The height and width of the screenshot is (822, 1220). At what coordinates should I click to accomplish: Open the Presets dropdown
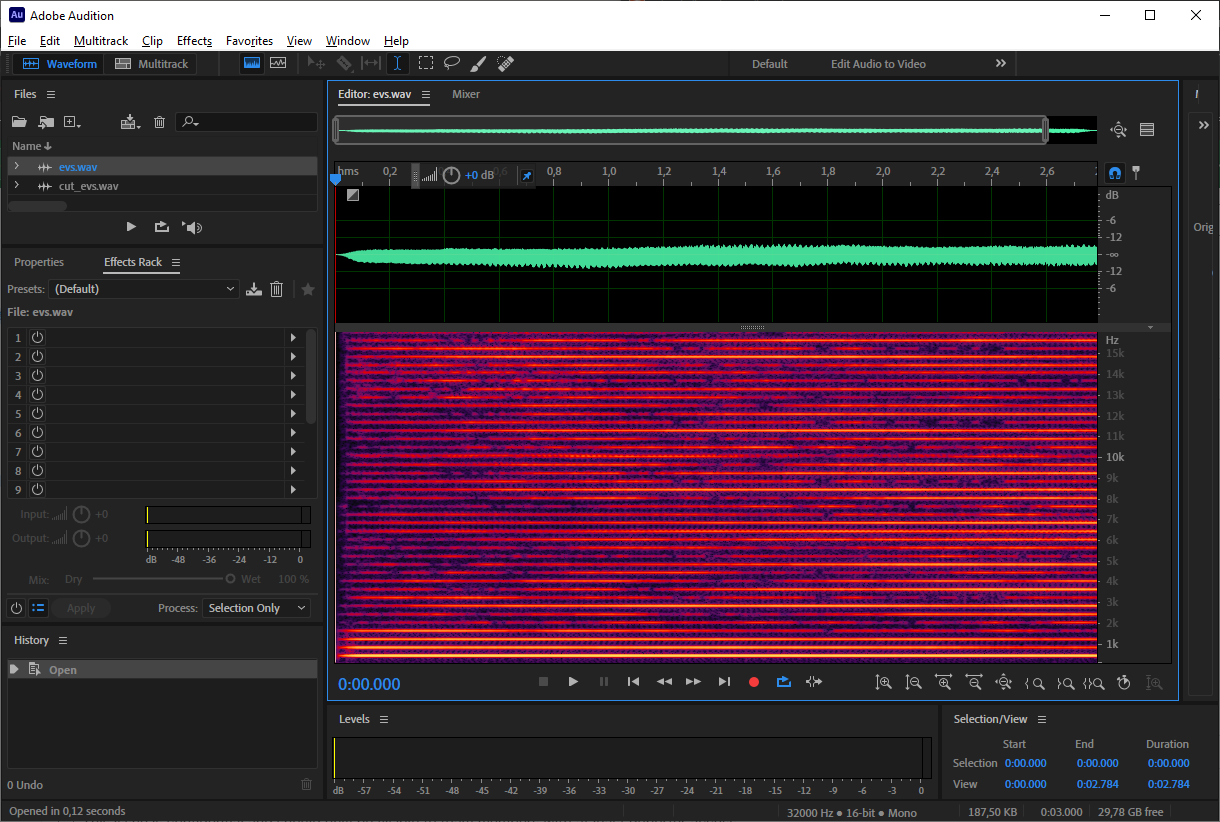[x=145, y=289]
